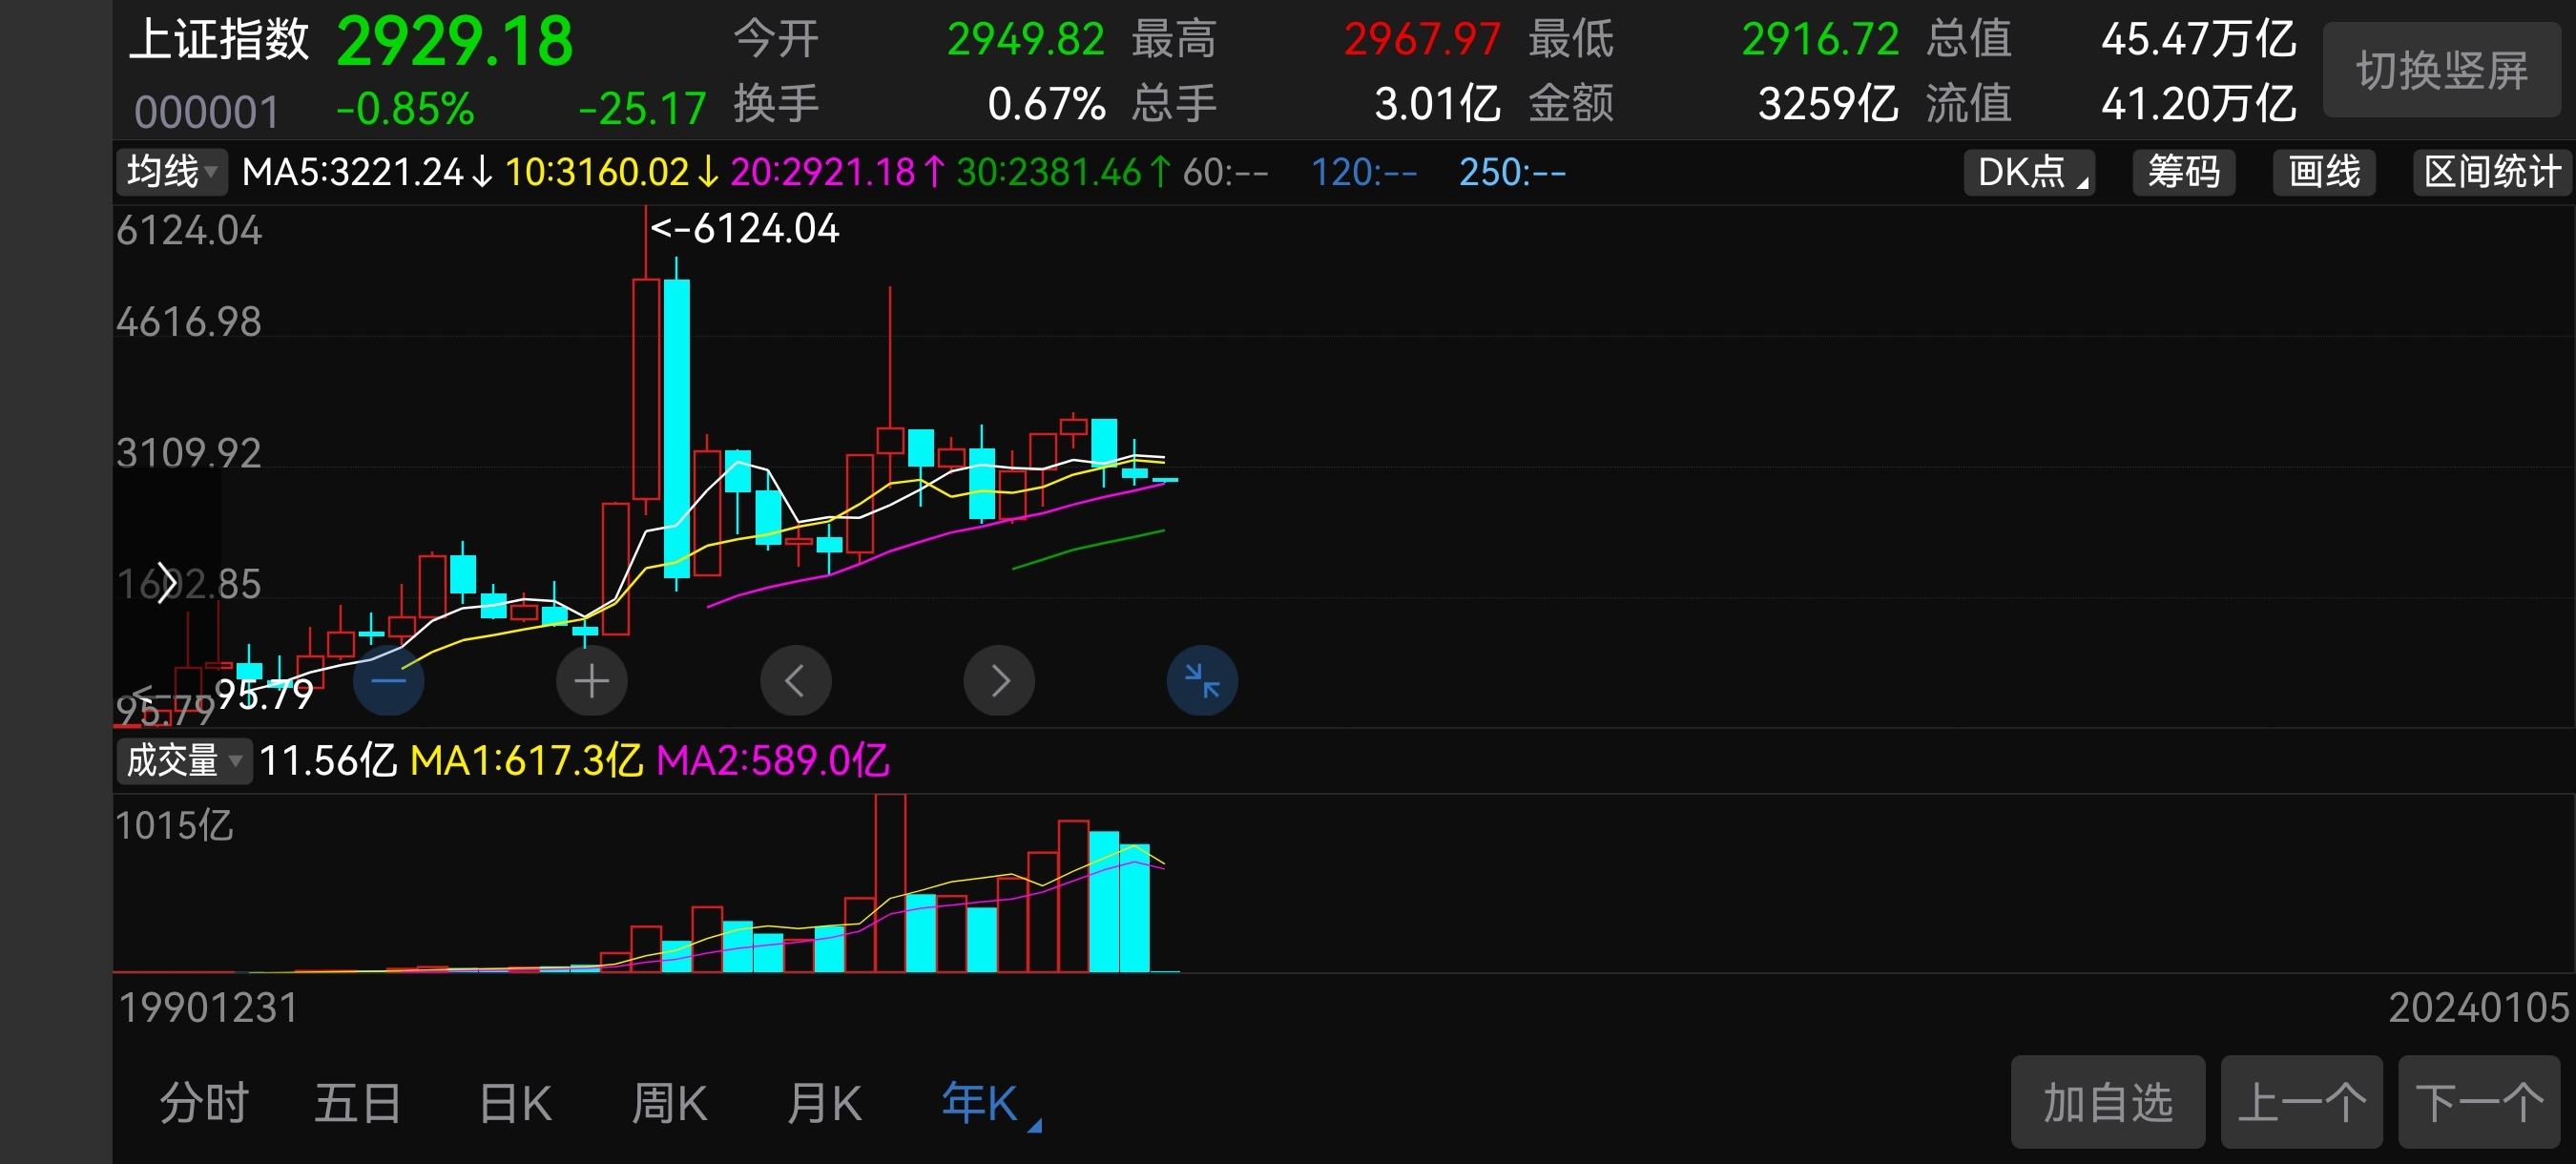Open the 筹码 (chip distribution) tool
The image size is (2576, 1164).
[x=2183, y=172]
